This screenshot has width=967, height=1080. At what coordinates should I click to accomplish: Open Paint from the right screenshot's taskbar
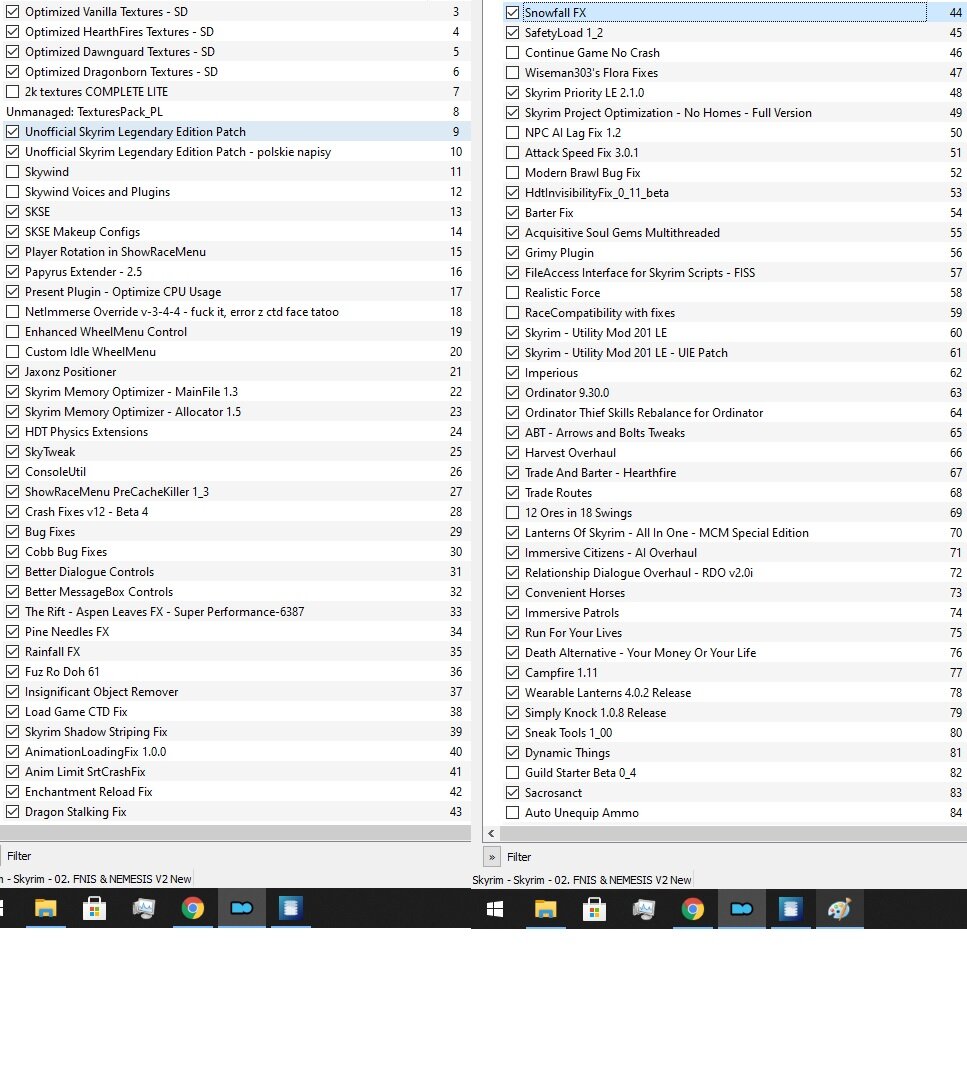click(x=840, y=910)
